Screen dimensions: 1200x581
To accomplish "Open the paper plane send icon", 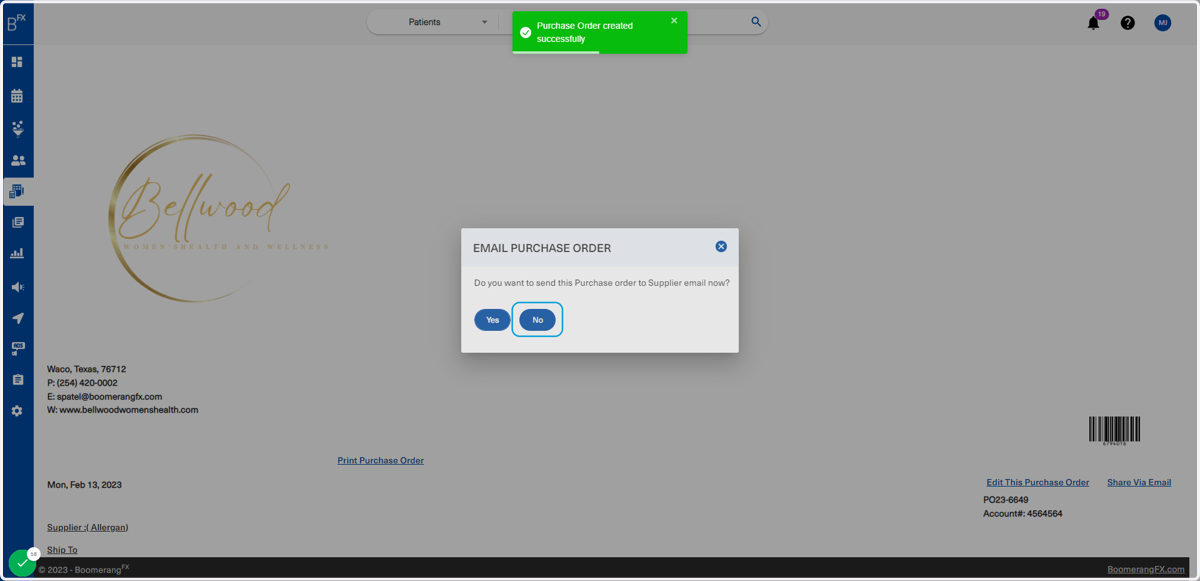I will pos(17,318).
